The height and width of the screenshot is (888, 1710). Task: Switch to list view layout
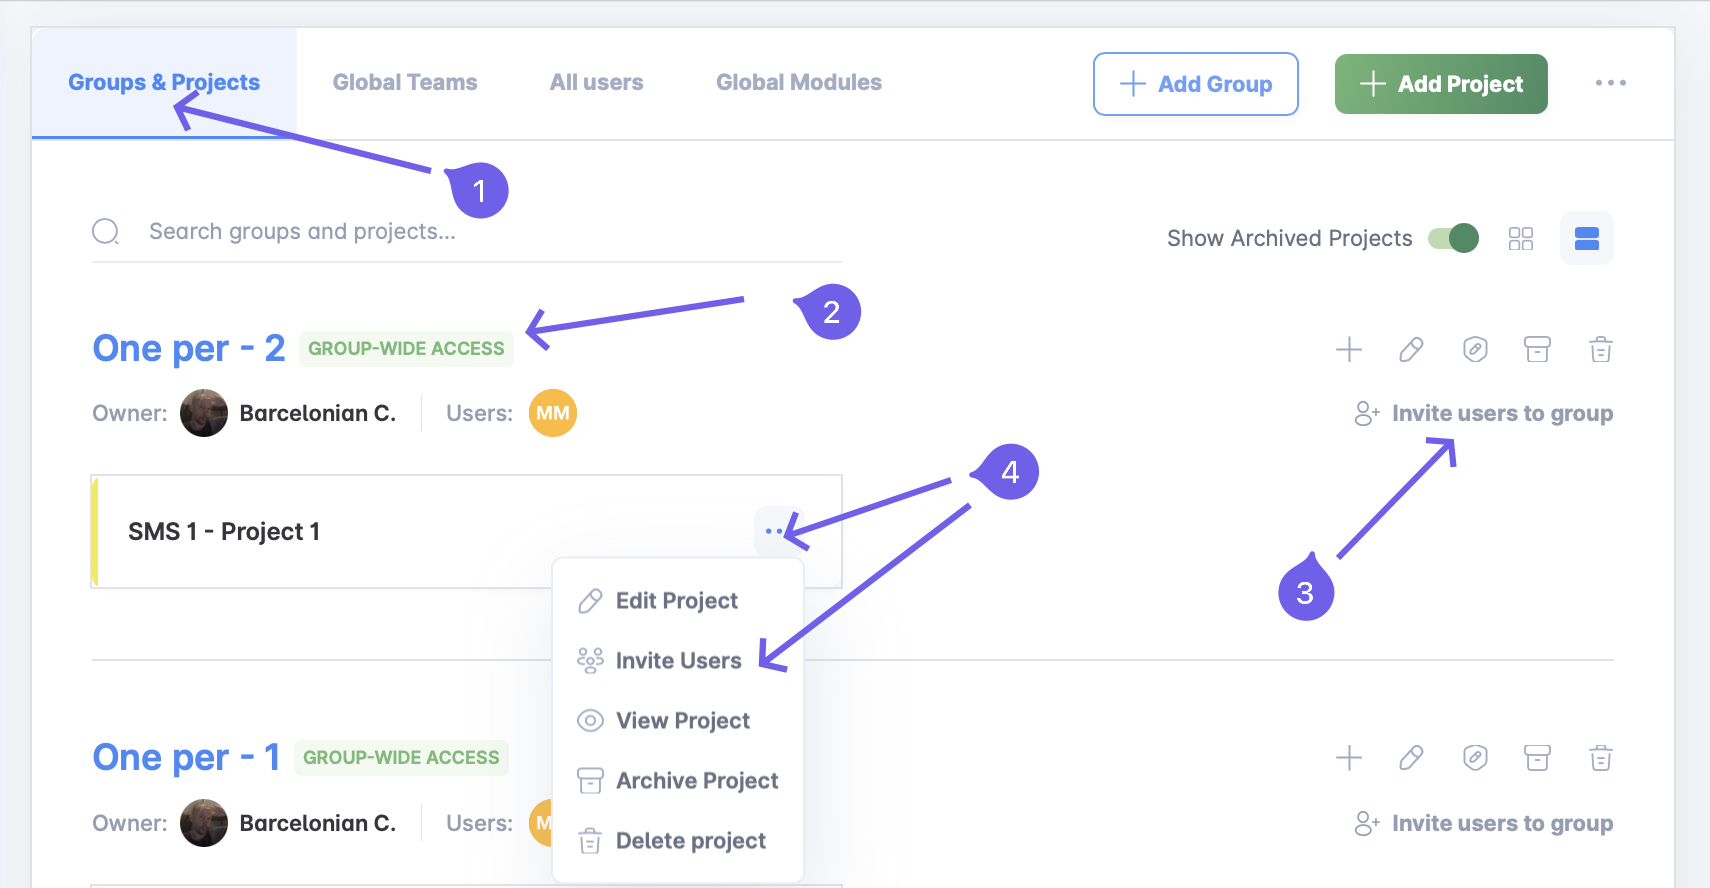1587,238
